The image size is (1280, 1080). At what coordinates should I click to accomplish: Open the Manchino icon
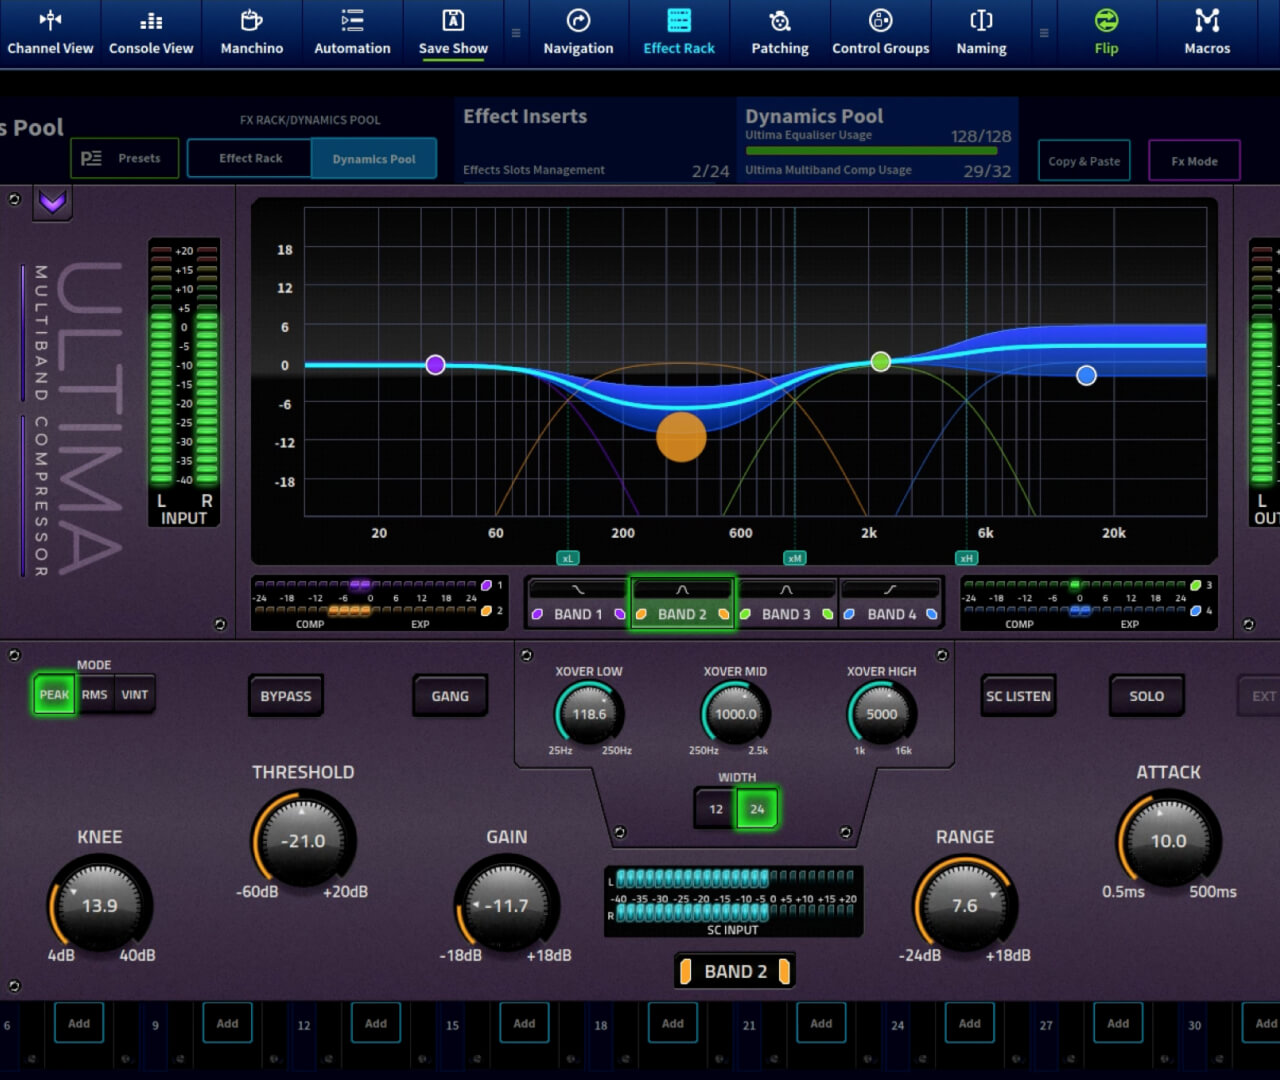[252, 33]
